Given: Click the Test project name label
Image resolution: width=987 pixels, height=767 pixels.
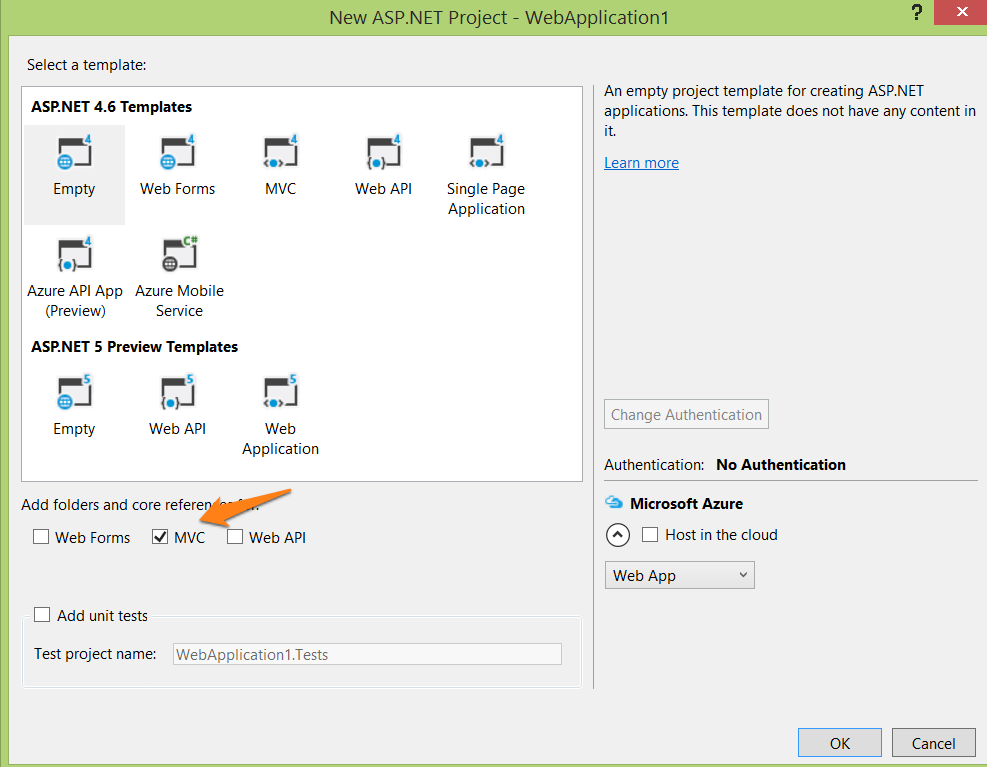Looking at the screenshot, I should click(95, 654).
